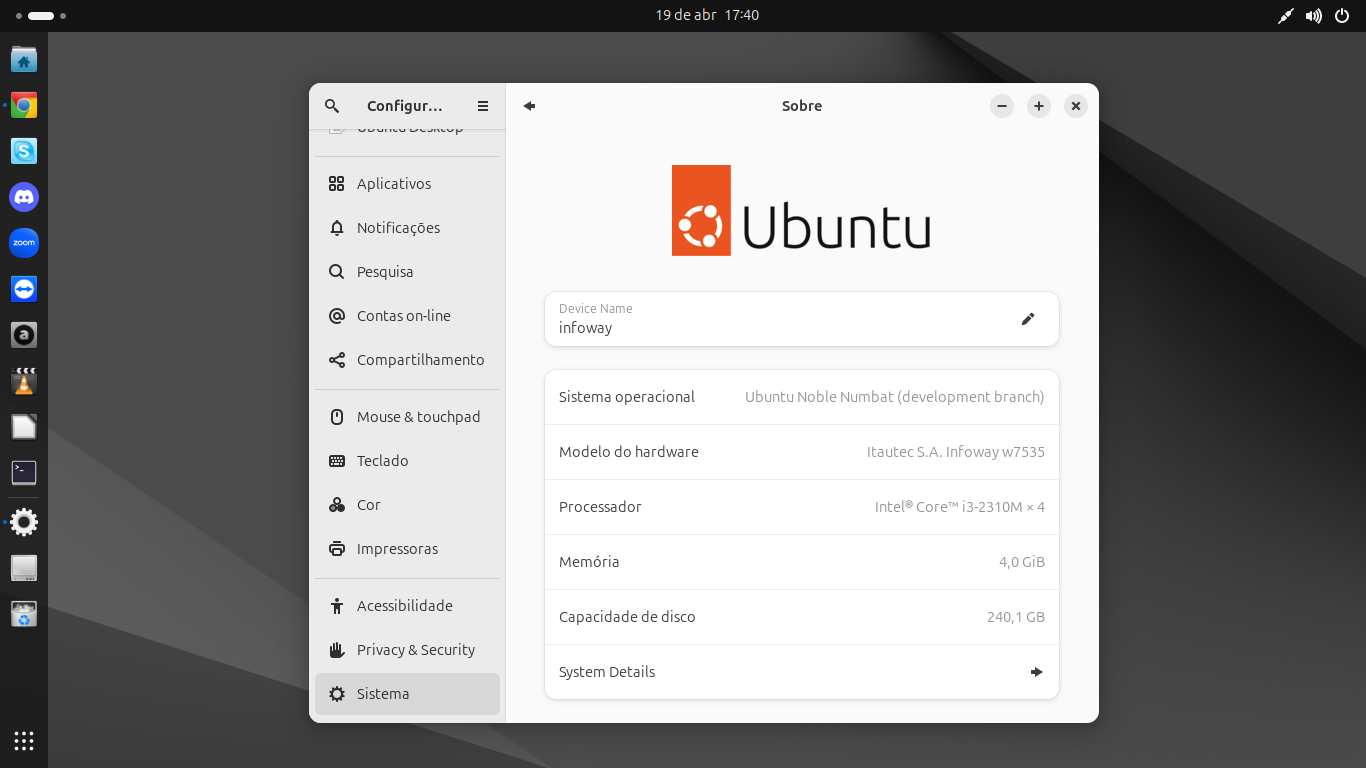Click the search icon in Settings sidebar
This screenshot has height=768, width=1366.
(x=332, y=106)
